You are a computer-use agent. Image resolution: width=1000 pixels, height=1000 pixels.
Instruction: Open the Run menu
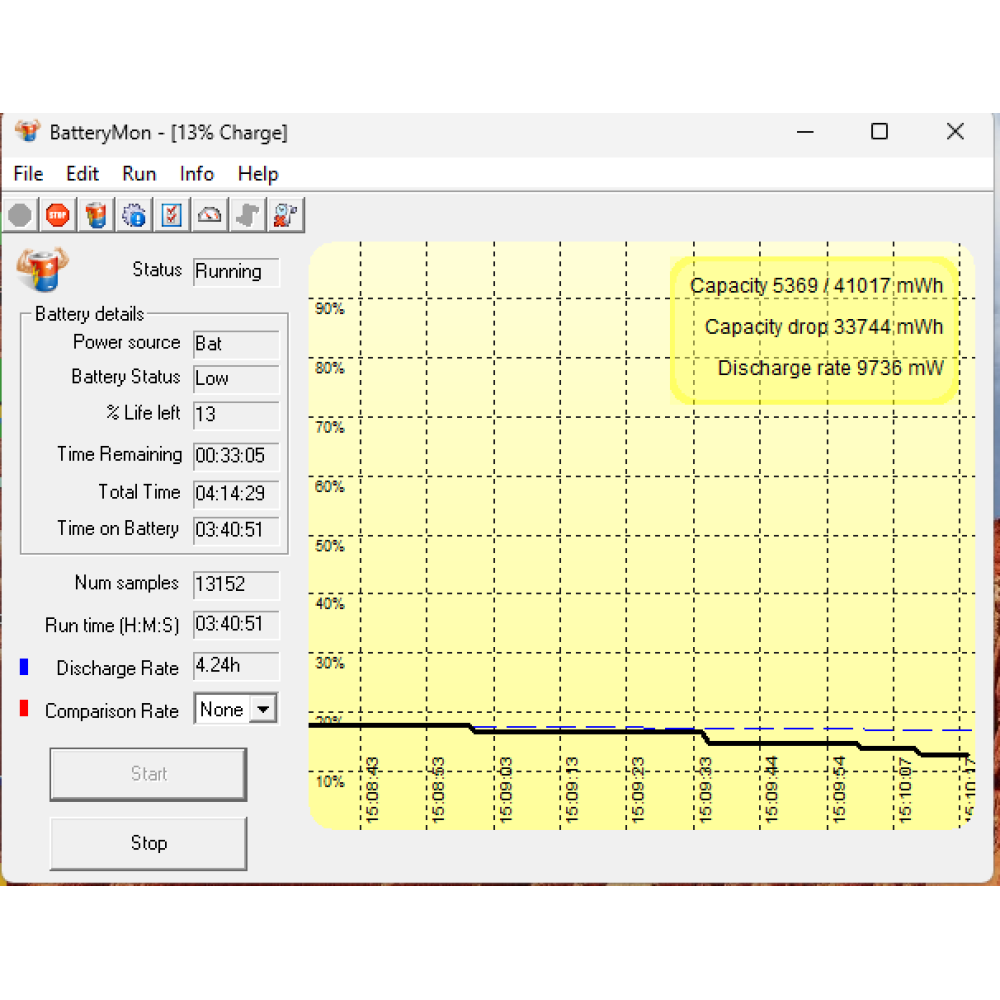pyautogui.click(x=139, y=174)
